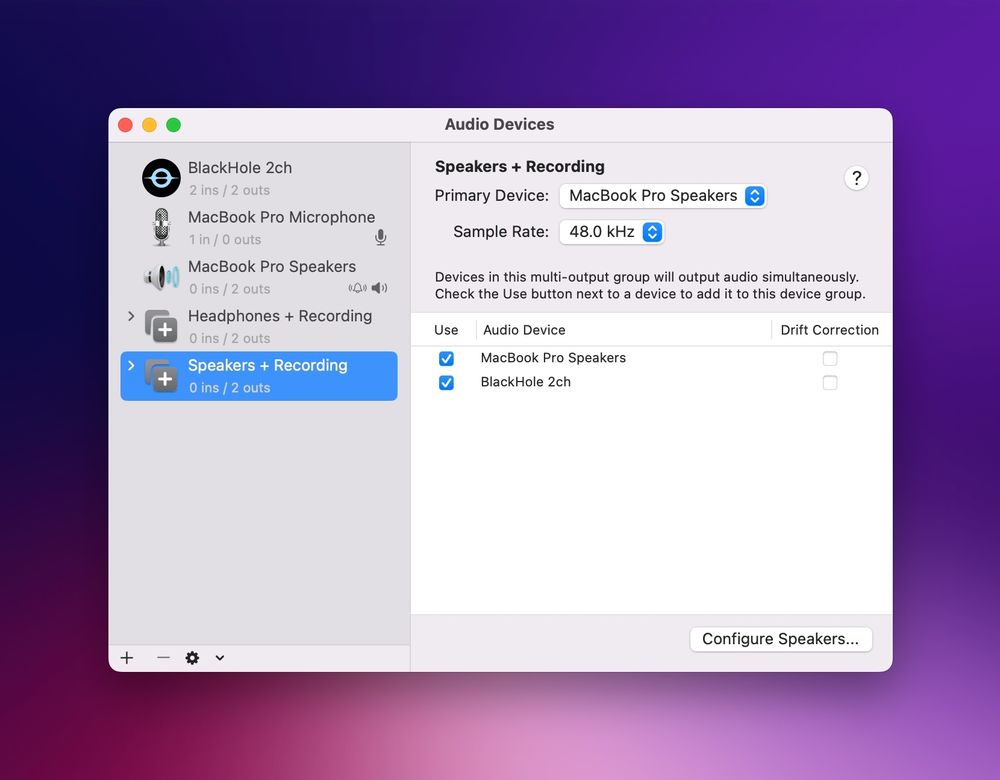This screenshot has height=780, width=1000.
Task: Expand the Headphones + Recording device group
Action: pos(131,316)
